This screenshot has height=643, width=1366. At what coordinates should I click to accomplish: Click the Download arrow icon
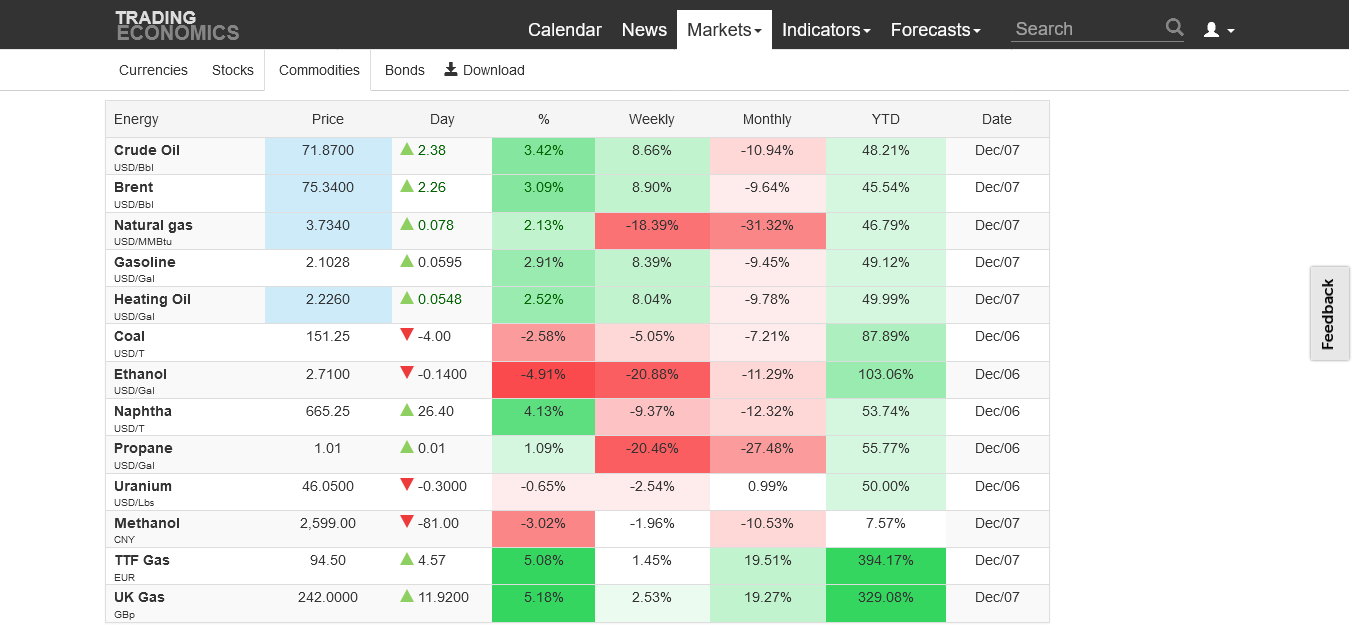click(451, 69)
